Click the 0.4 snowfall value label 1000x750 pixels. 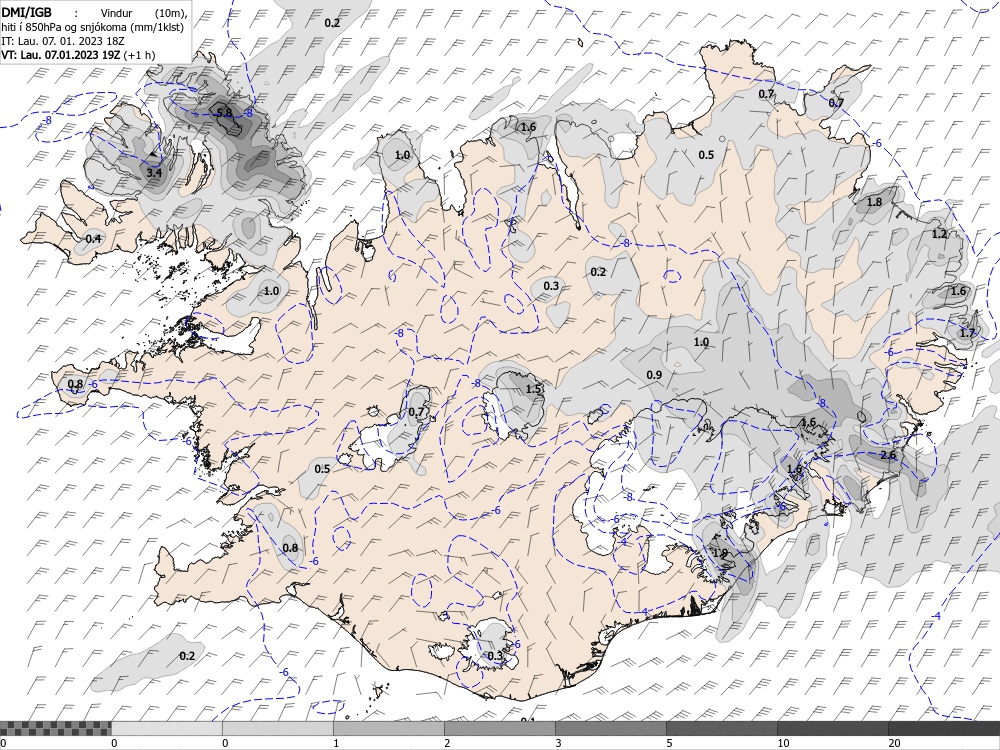tap(93, 239)
